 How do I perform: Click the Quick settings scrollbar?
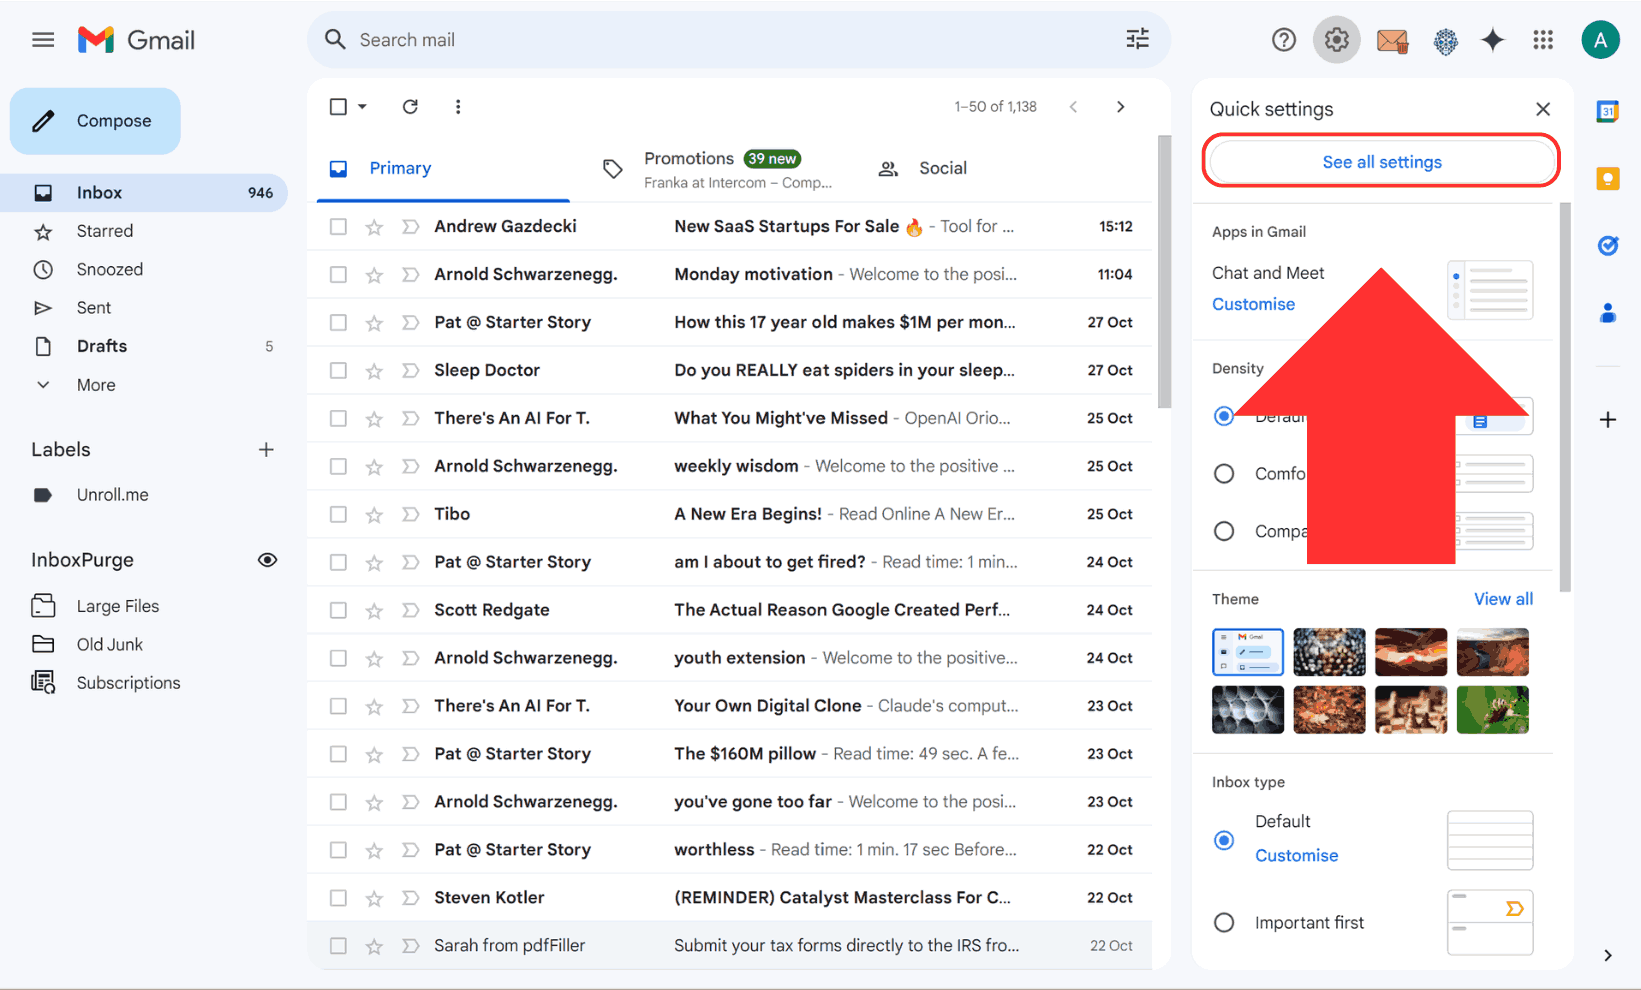point(1565,398)
